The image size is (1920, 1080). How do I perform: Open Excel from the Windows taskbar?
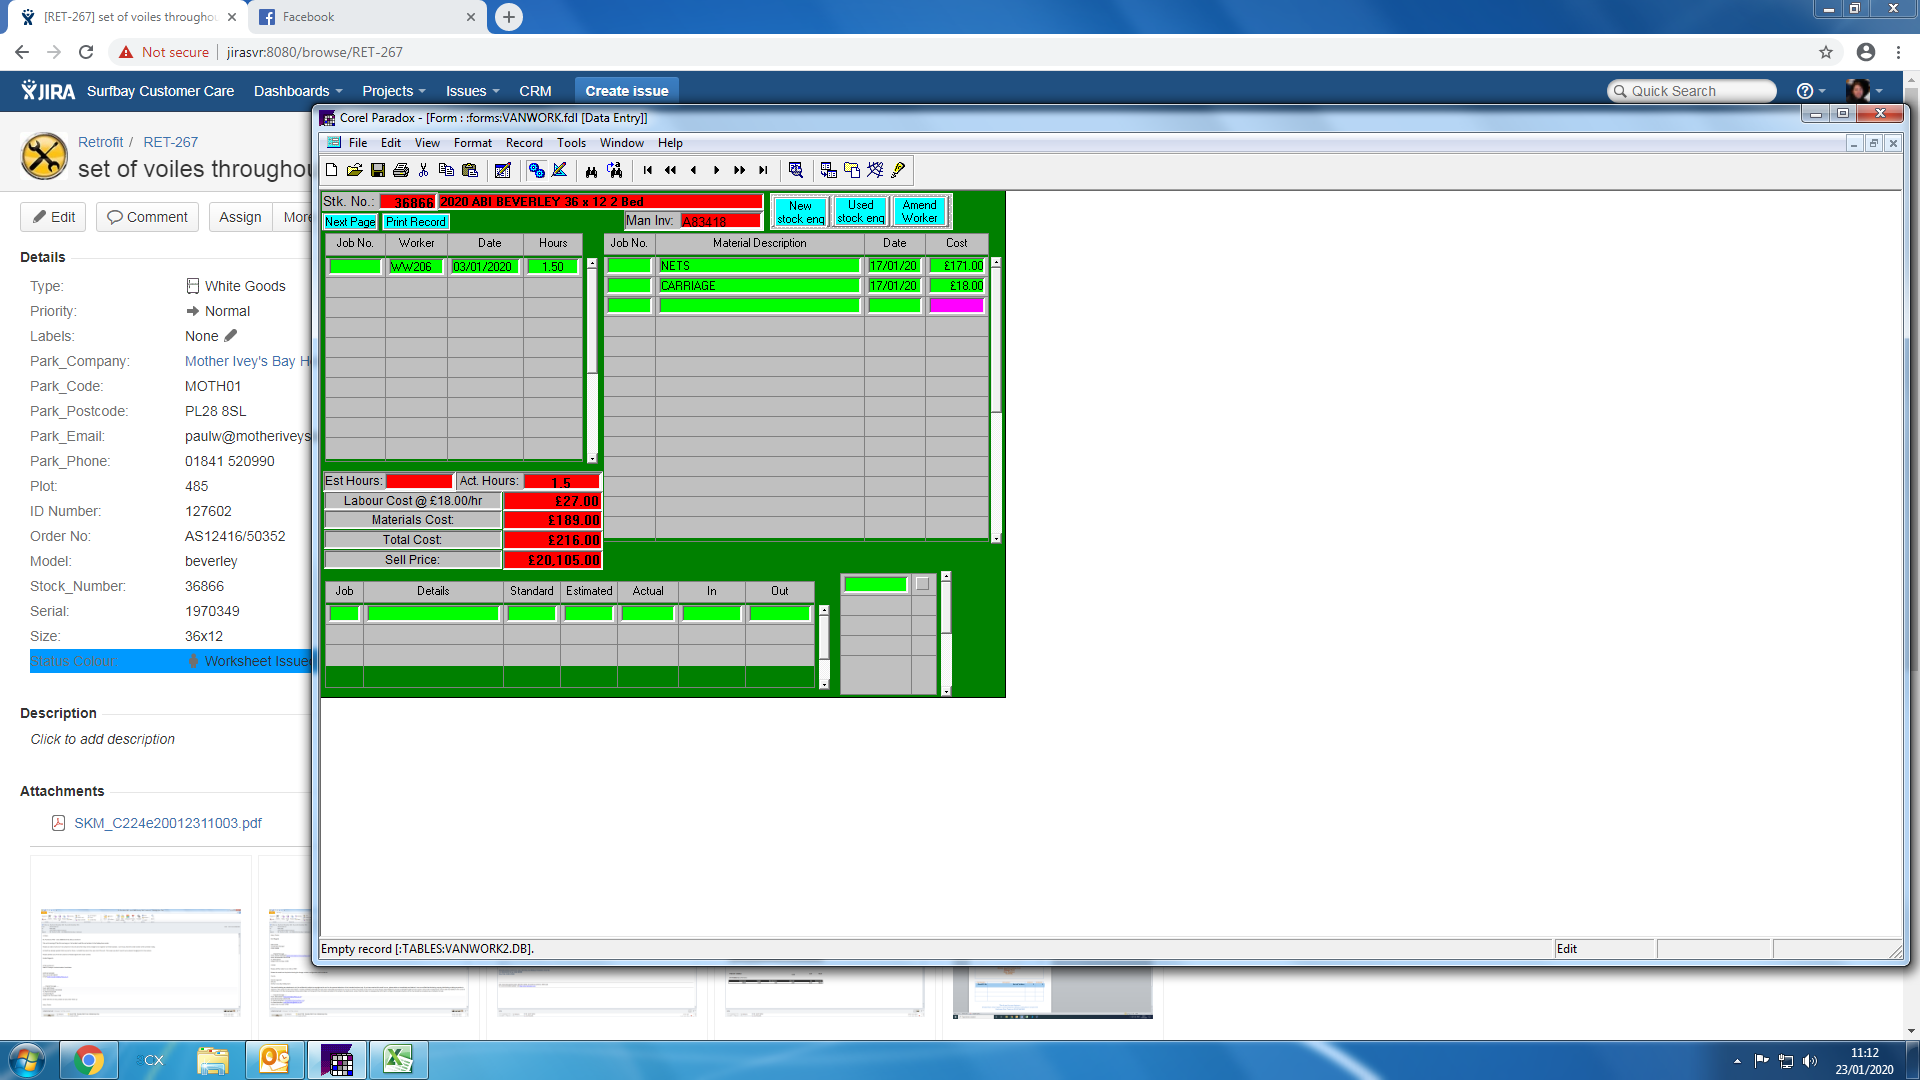tap(398, 1060)
